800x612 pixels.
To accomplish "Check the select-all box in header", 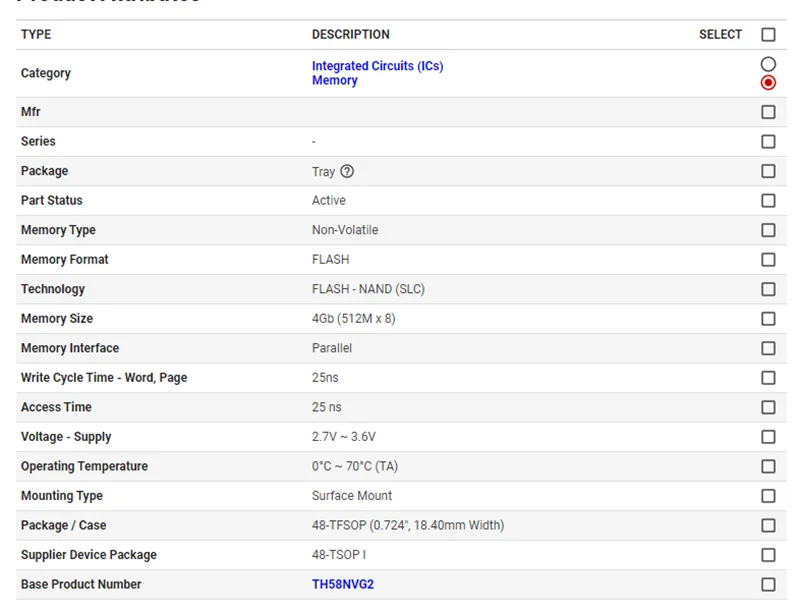I will (768, 35).
